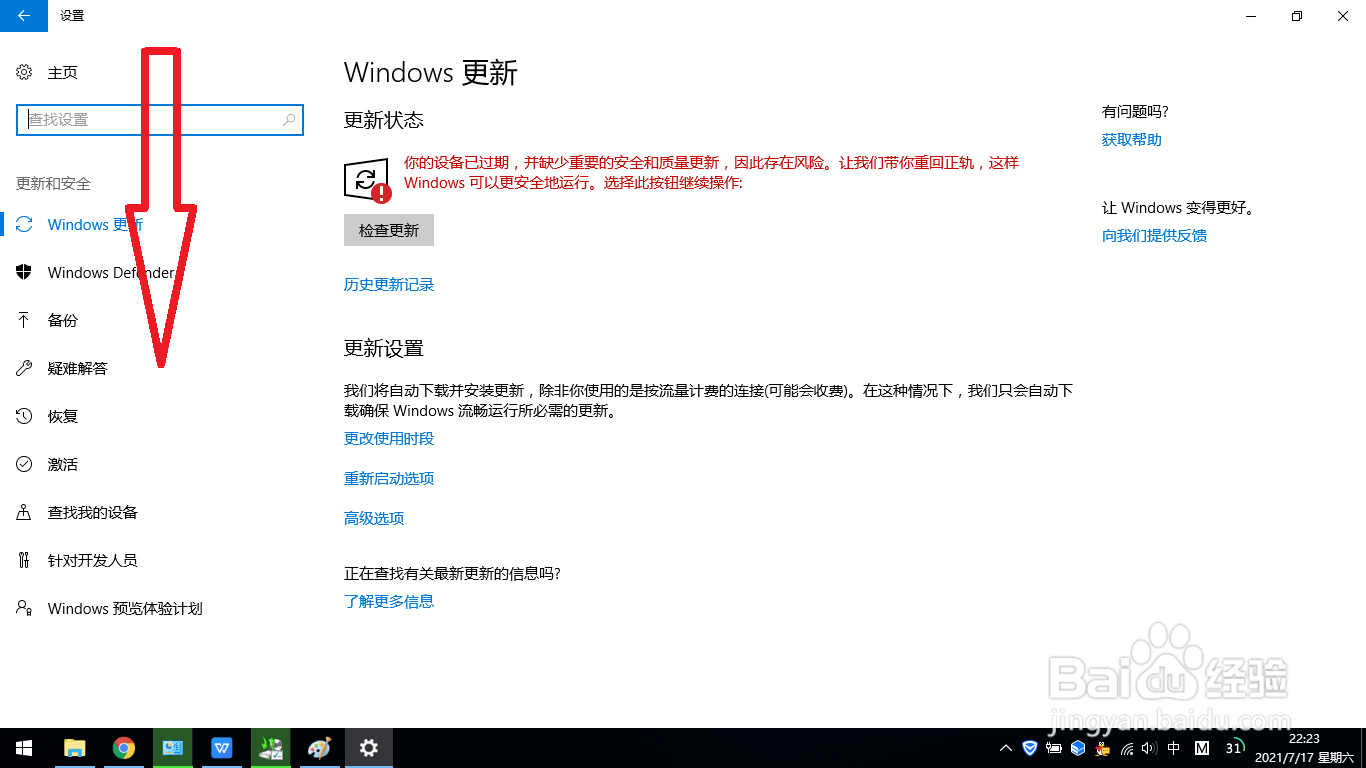Open the WPS Writer taskbar icon

222,748
